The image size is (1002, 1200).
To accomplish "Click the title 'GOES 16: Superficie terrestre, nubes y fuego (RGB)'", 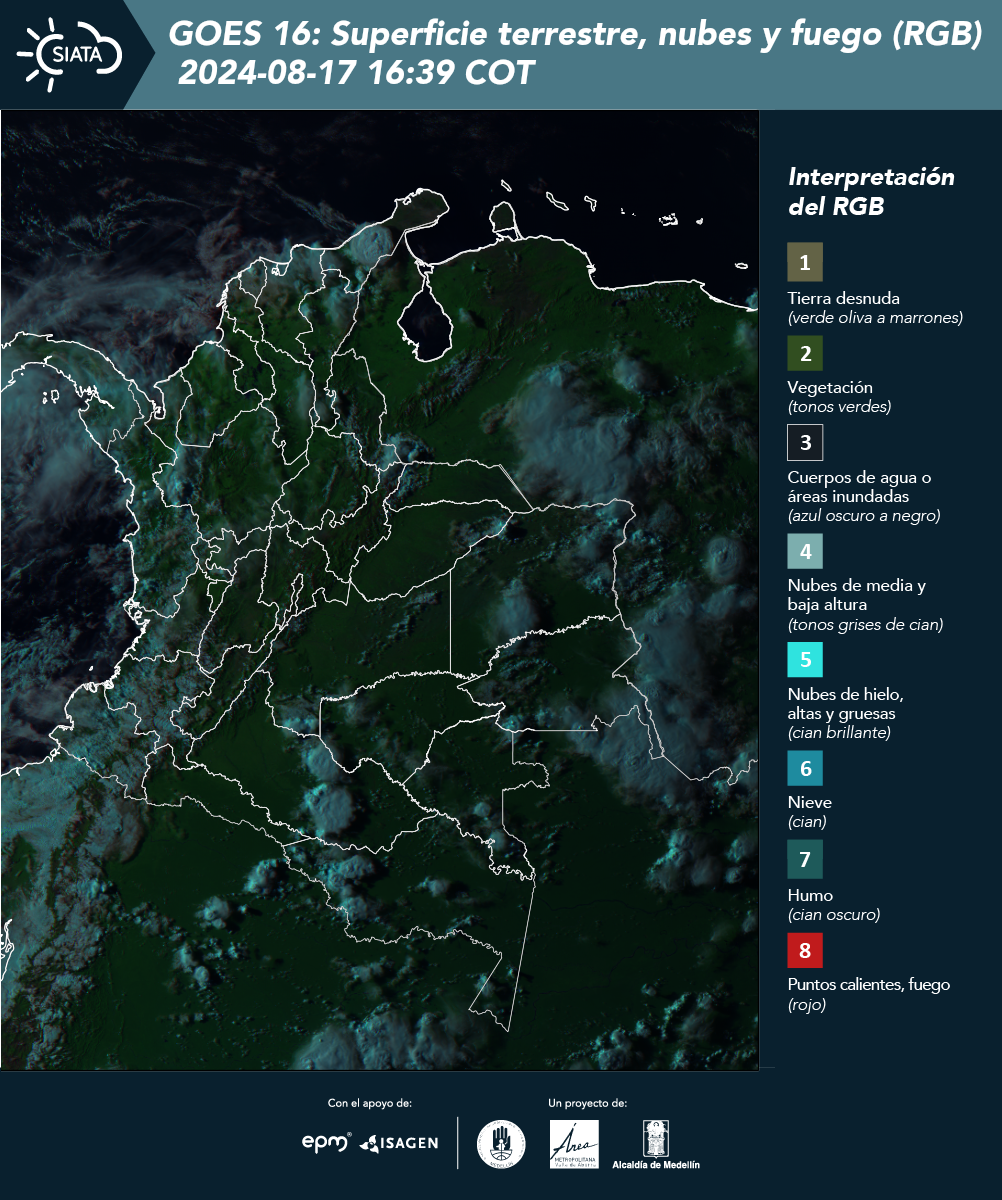I will 576,35.
